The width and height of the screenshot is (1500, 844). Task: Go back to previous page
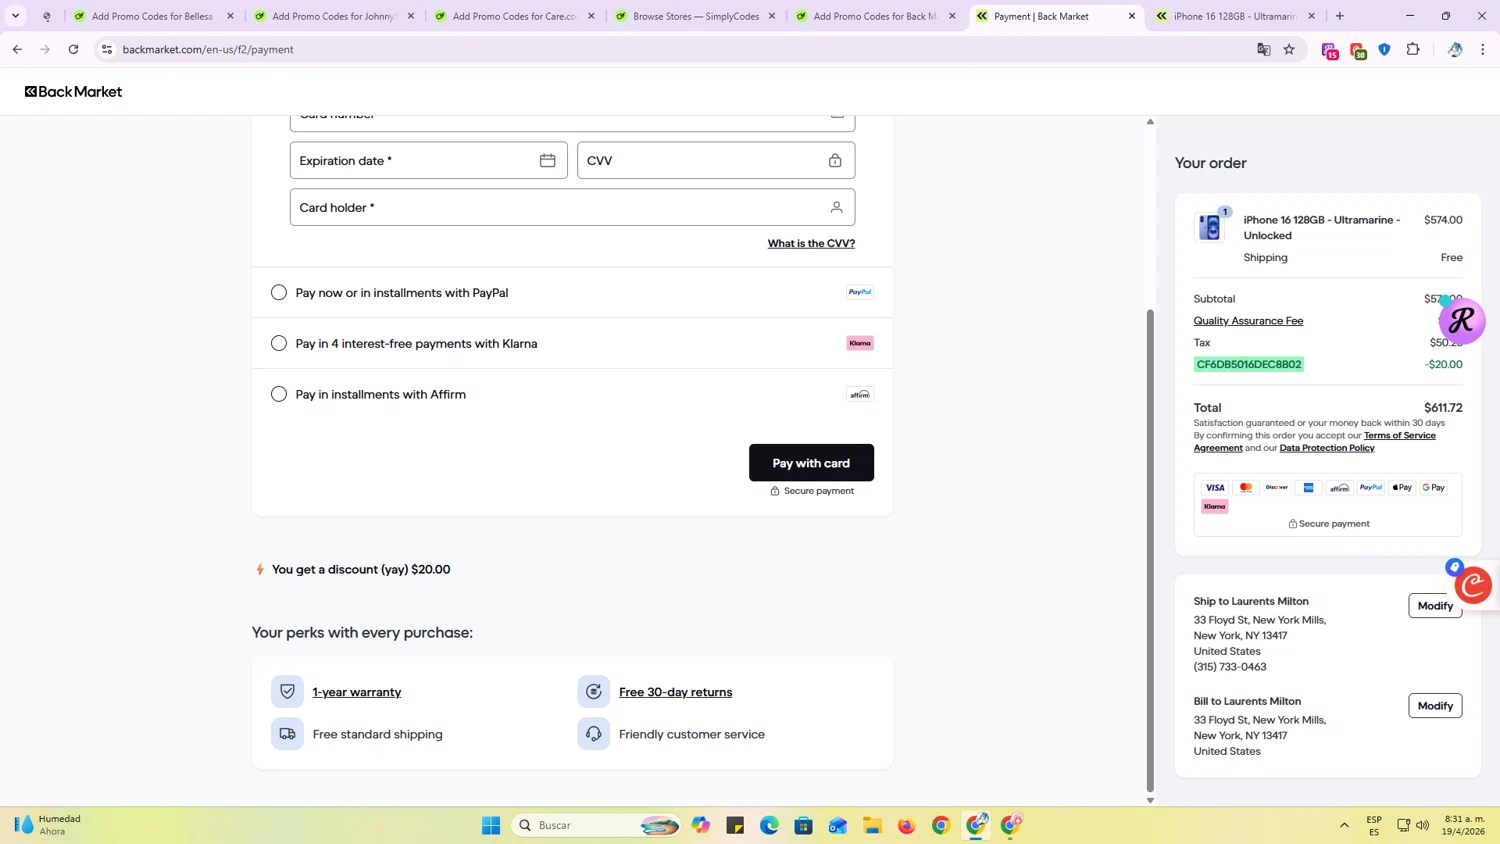point(17,49)
